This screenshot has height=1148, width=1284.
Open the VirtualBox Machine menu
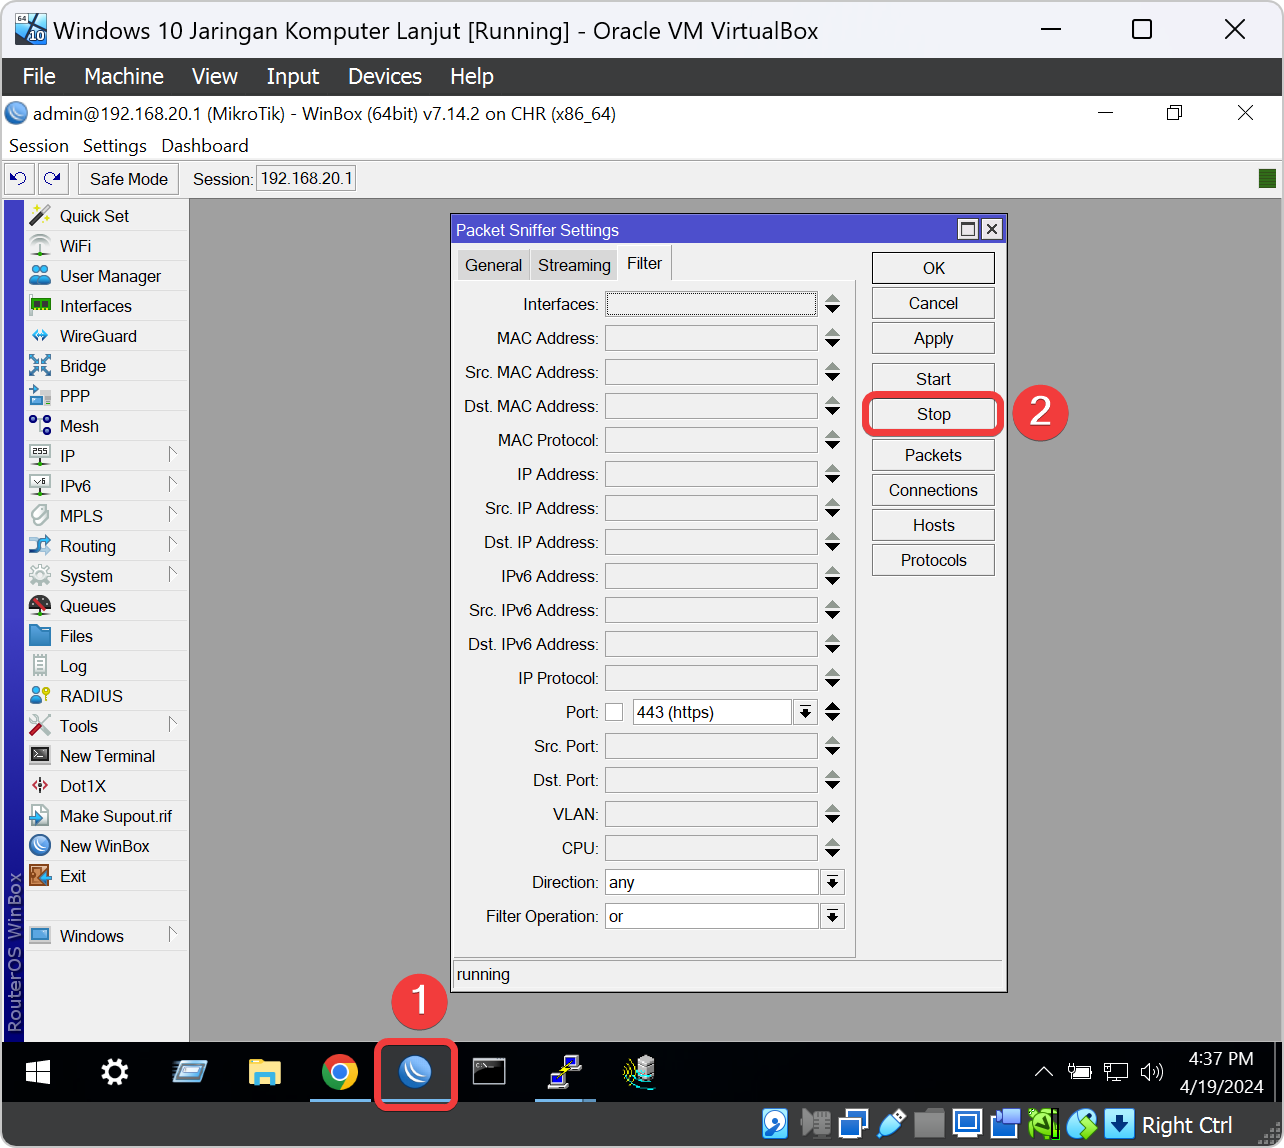point(124,76)
